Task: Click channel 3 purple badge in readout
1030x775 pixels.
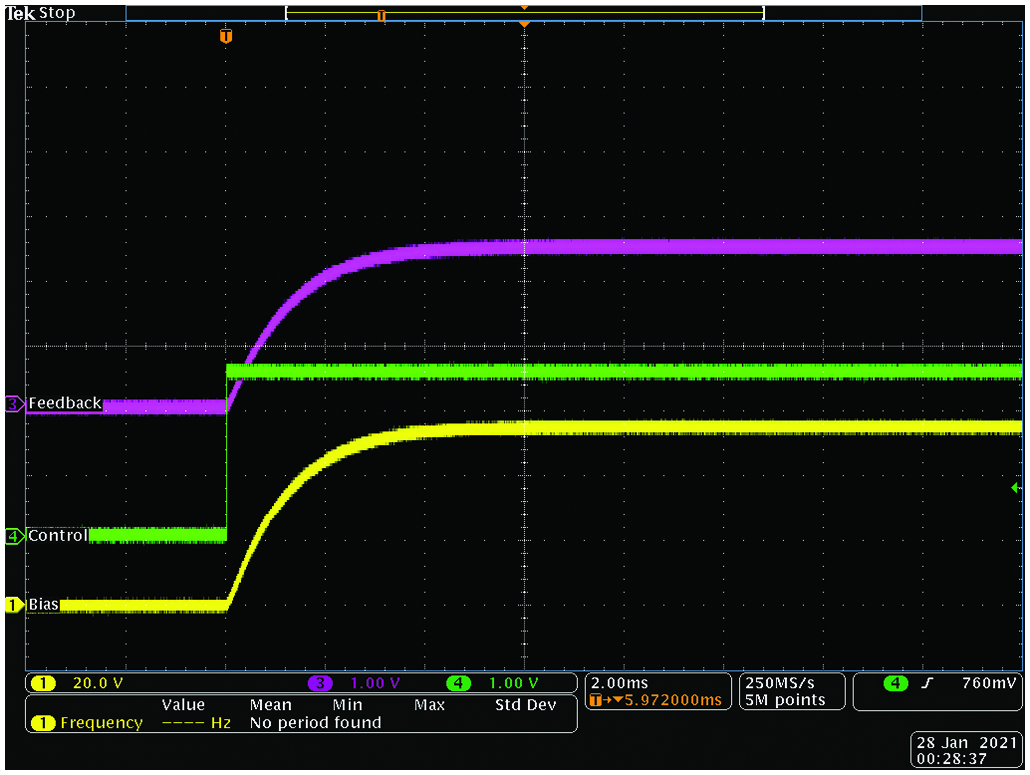Action: (x=320, y=684)
